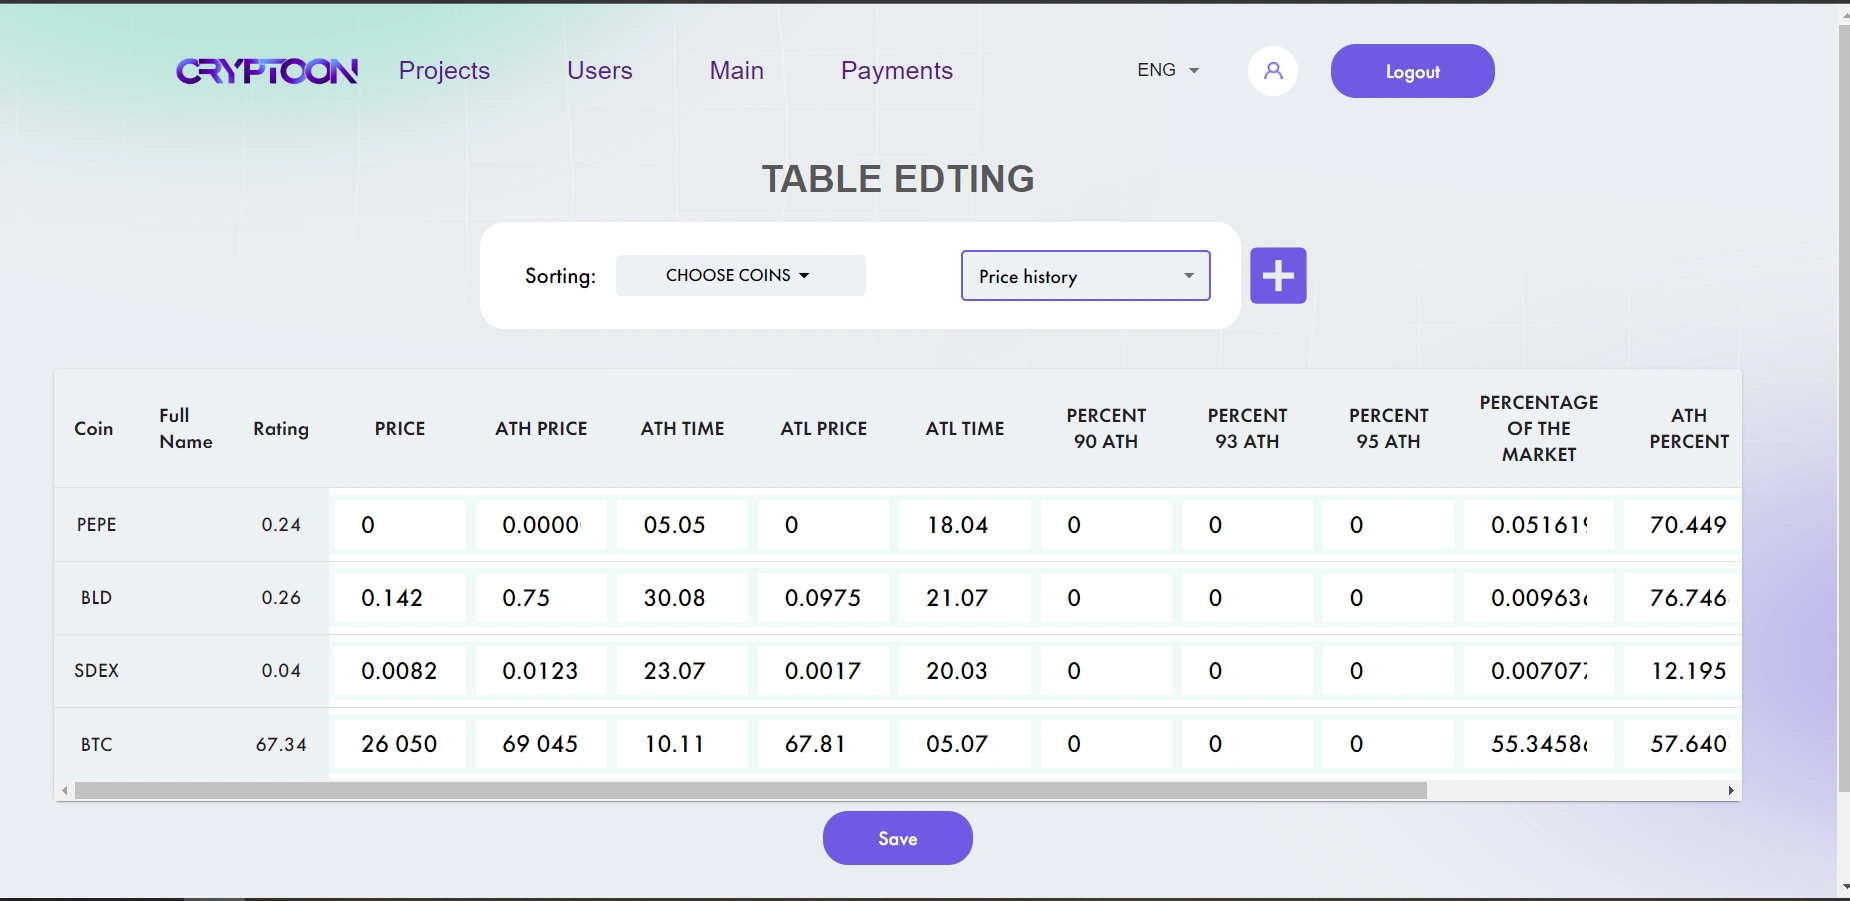
Task: Edit SDEX percent 95 ATH field
Action: [x=1388, y=671]
